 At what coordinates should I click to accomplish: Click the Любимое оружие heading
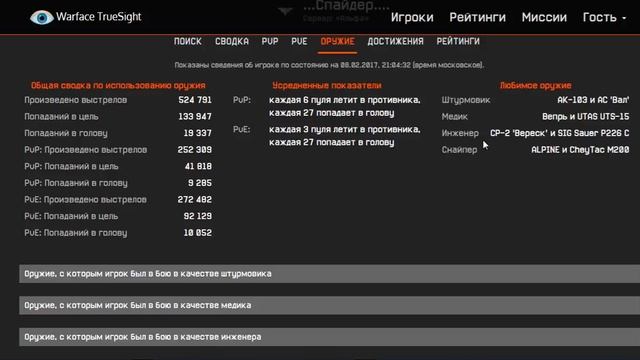pyautogui.click(x=536, y=85)
